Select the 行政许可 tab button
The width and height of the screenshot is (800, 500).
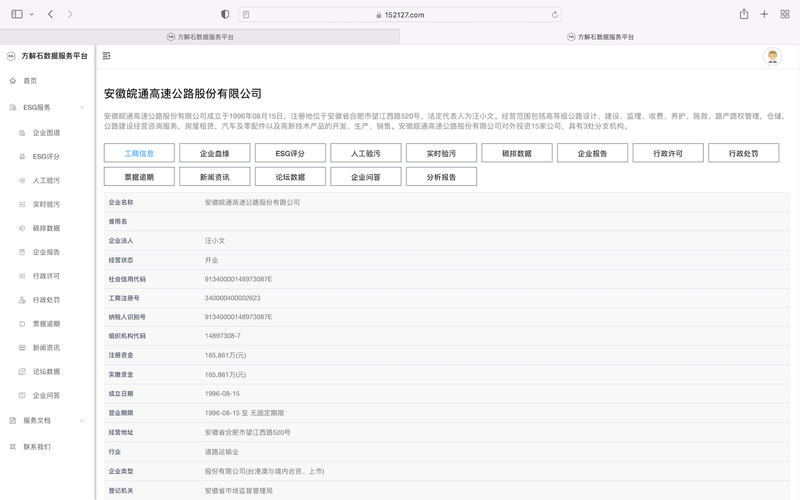(668, 153)
